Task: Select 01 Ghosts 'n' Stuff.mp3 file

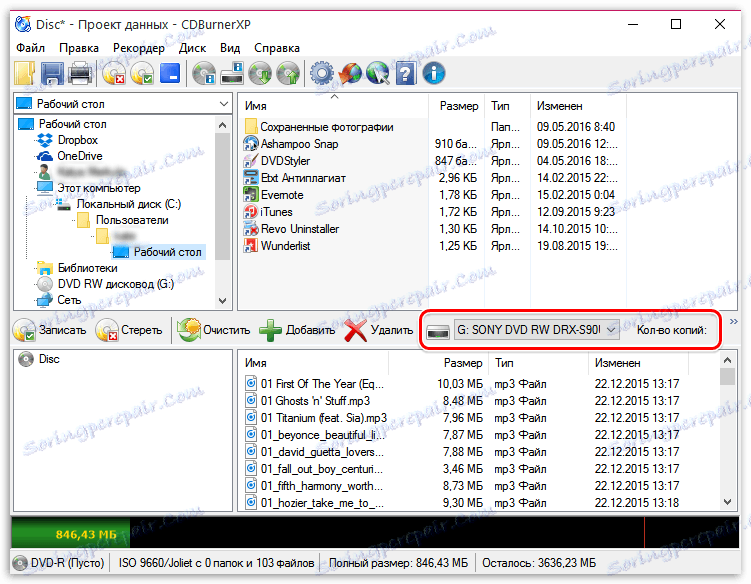Action: coord(316,401)
